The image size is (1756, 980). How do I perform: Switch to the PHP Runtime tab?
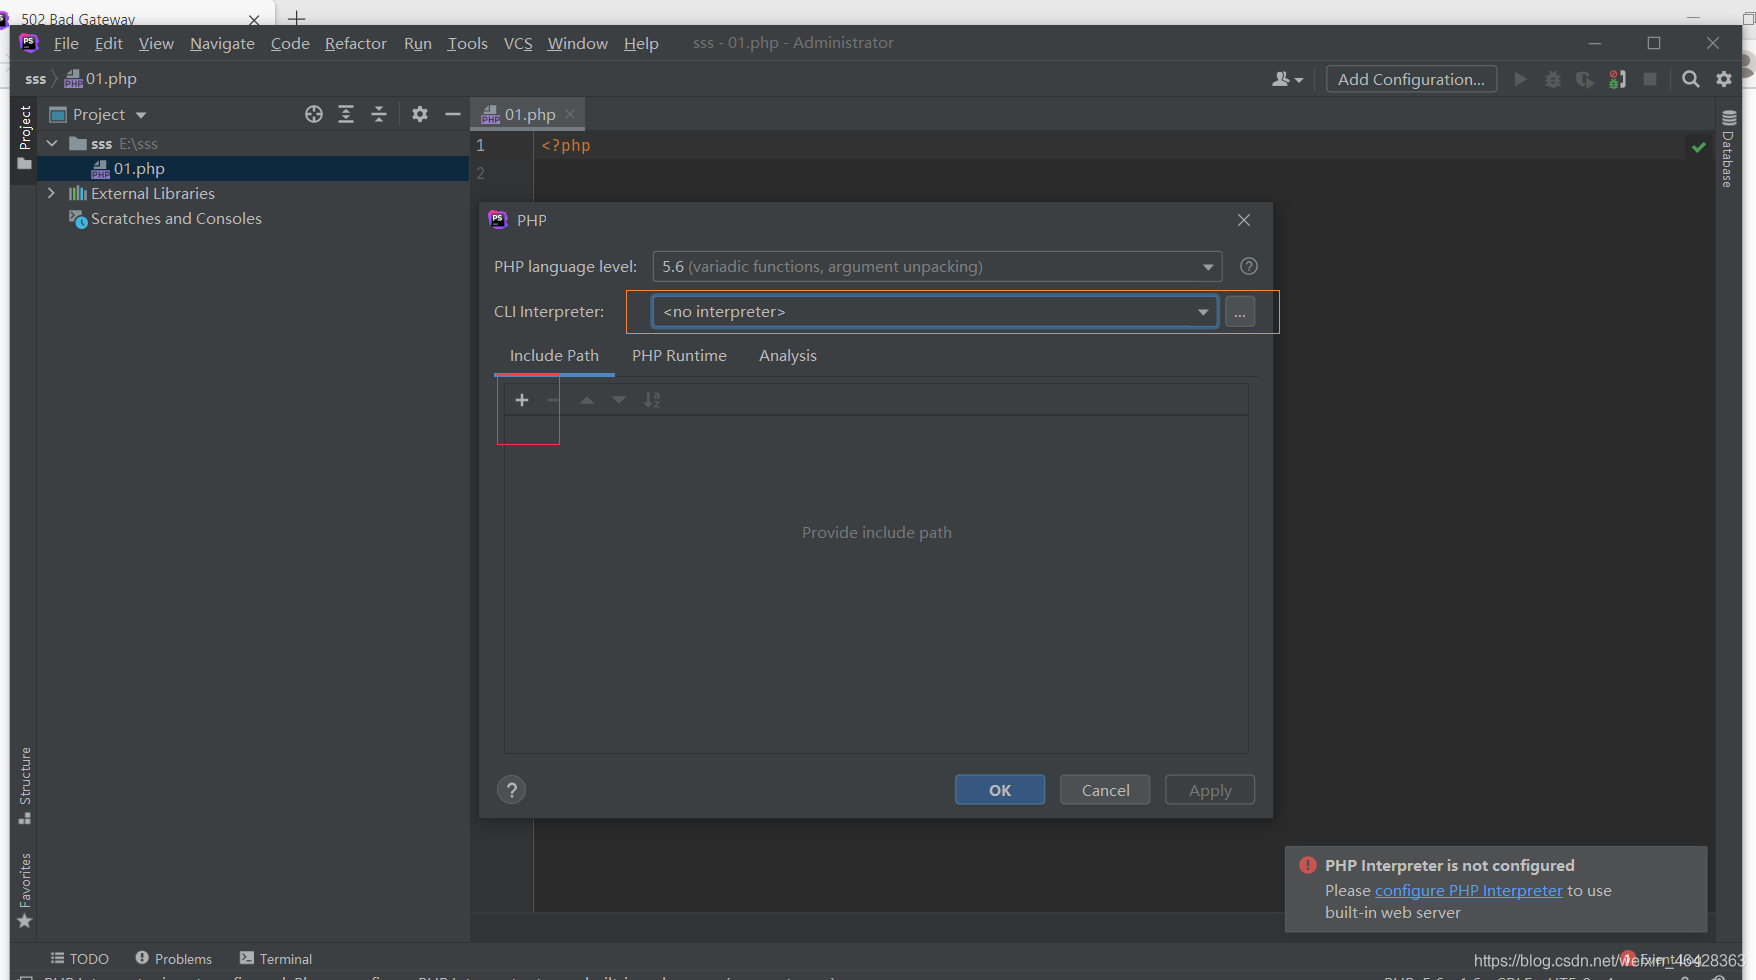point(679,355)
